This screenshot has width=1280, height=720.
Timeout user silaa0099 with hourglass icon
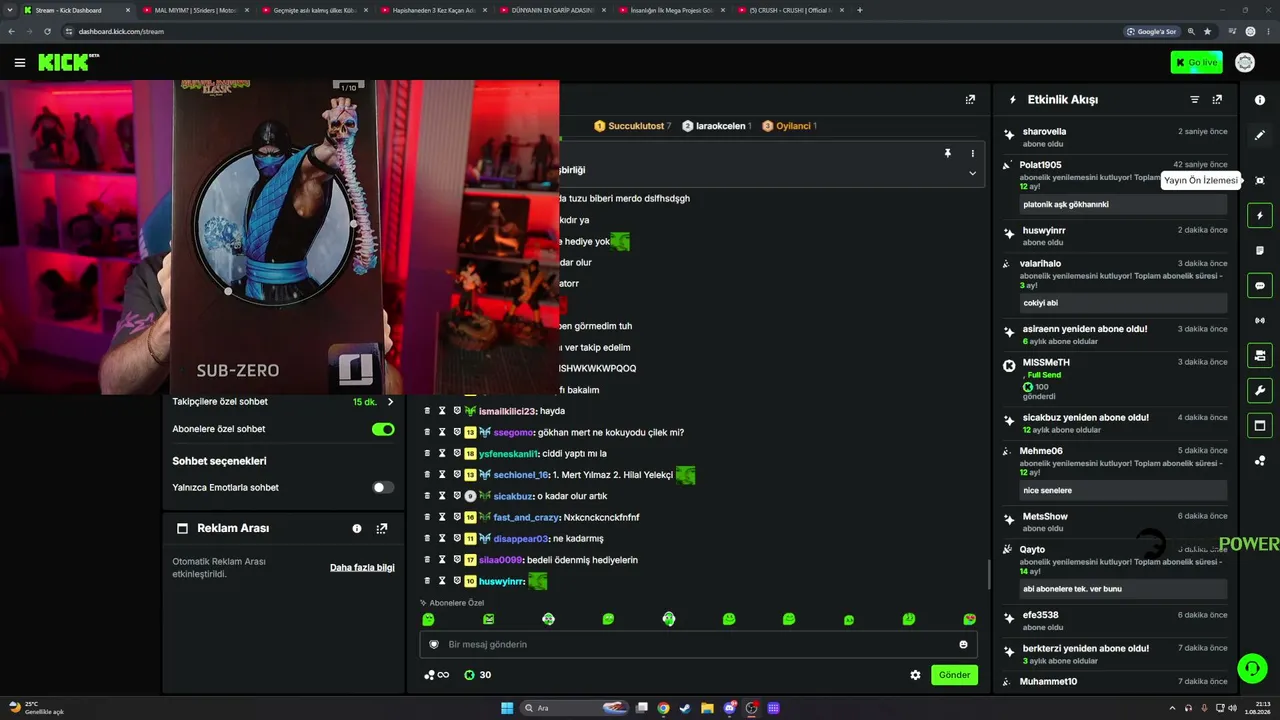point(442,560)
